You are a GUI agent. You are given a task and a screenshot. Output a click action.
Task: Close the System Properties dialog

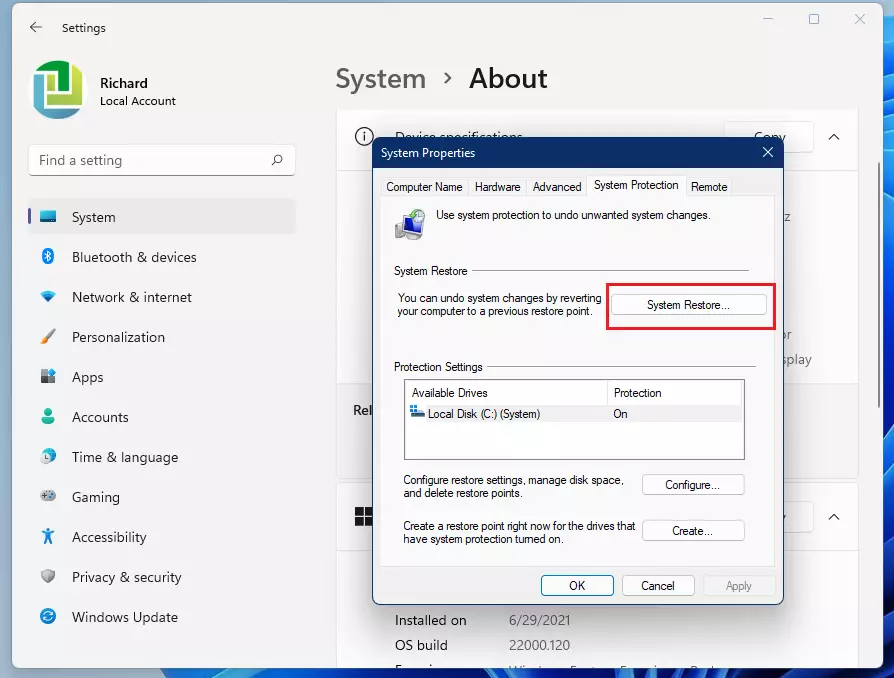(767, 152)
